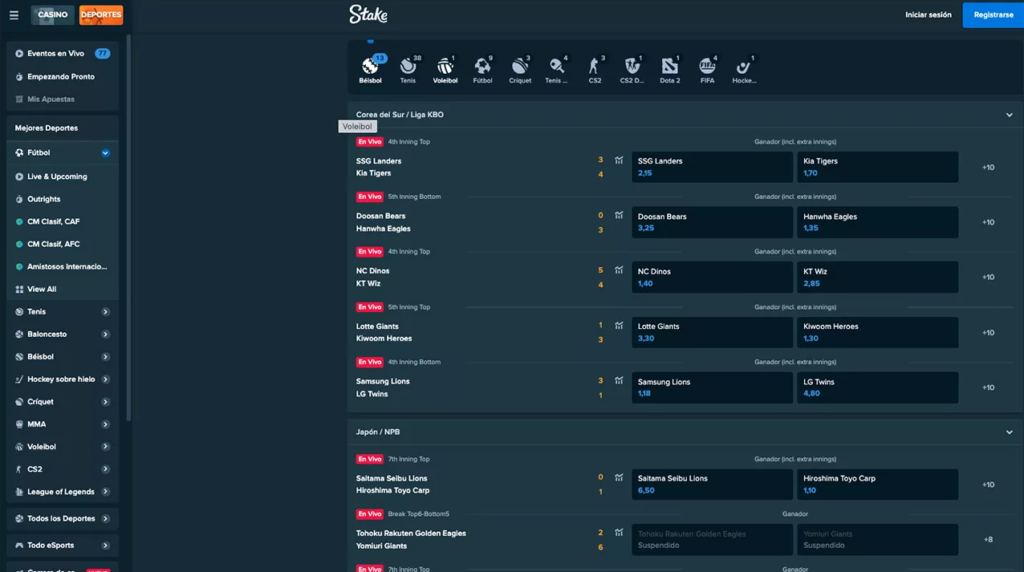
Task: Expand Baloncesto sidebar arrow
Action: (105, 334)
